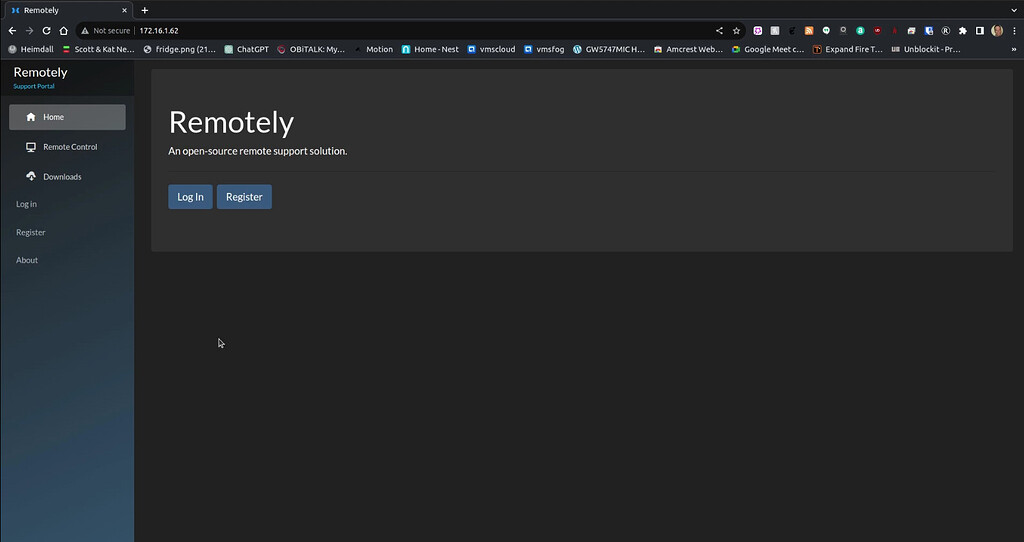The width and height of the screenshot is (1024, 542).
Task: Click the user profile avatar
Action: pyautogui.click(x=997, y=31)
